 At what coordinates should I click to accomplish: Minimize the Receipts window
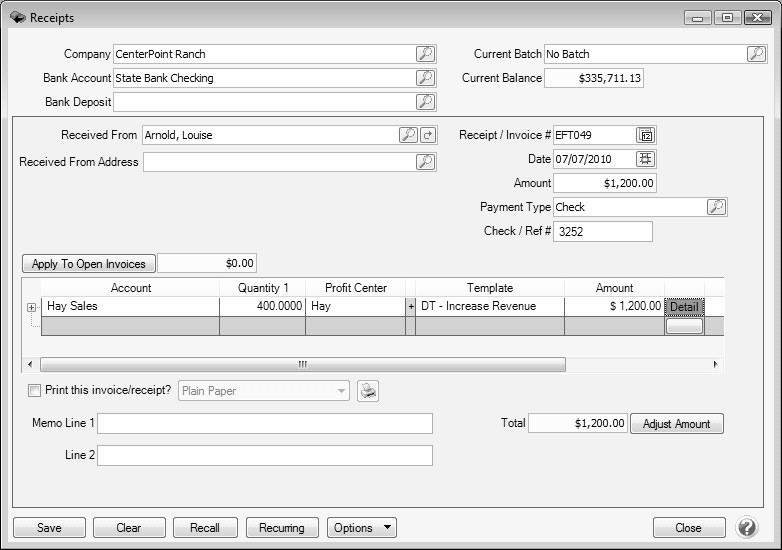tap(698, 18)
